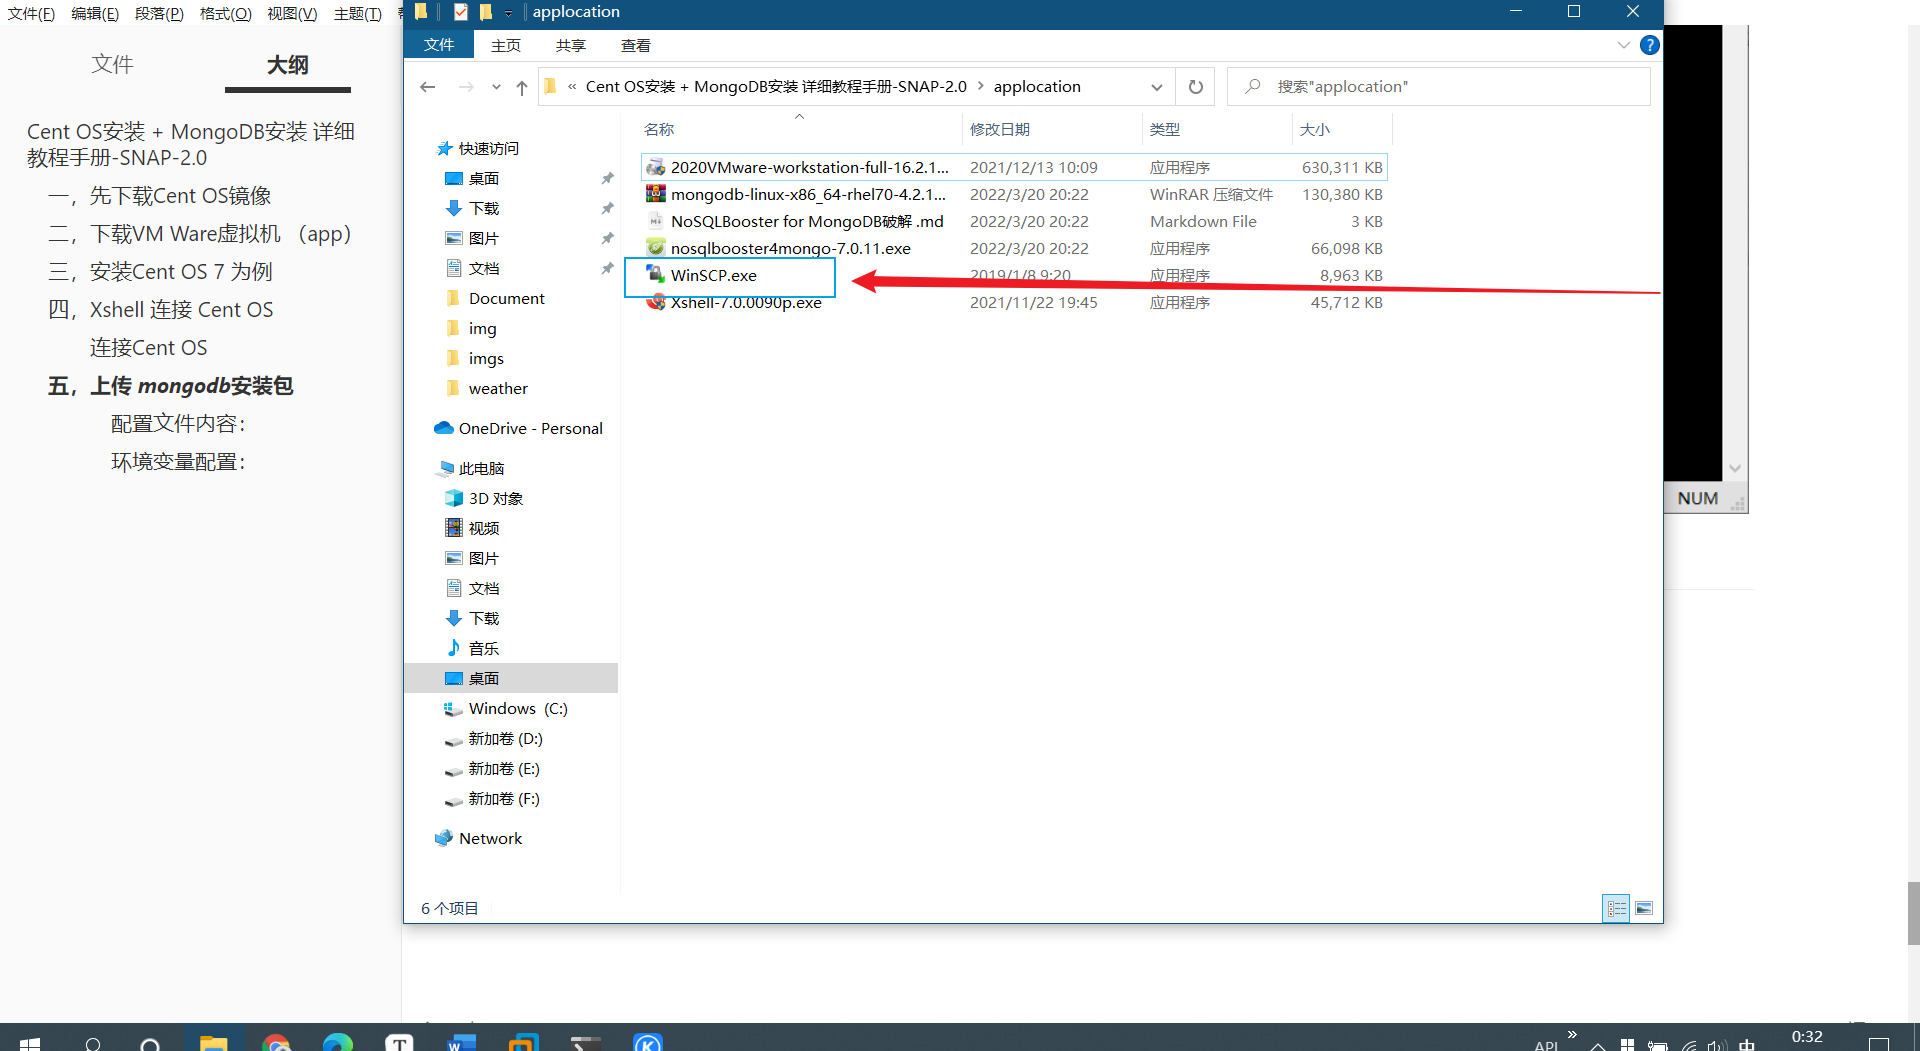1920x1051 pixels.
Task: Open the 共享 ribbon tab
Action: 571,45
